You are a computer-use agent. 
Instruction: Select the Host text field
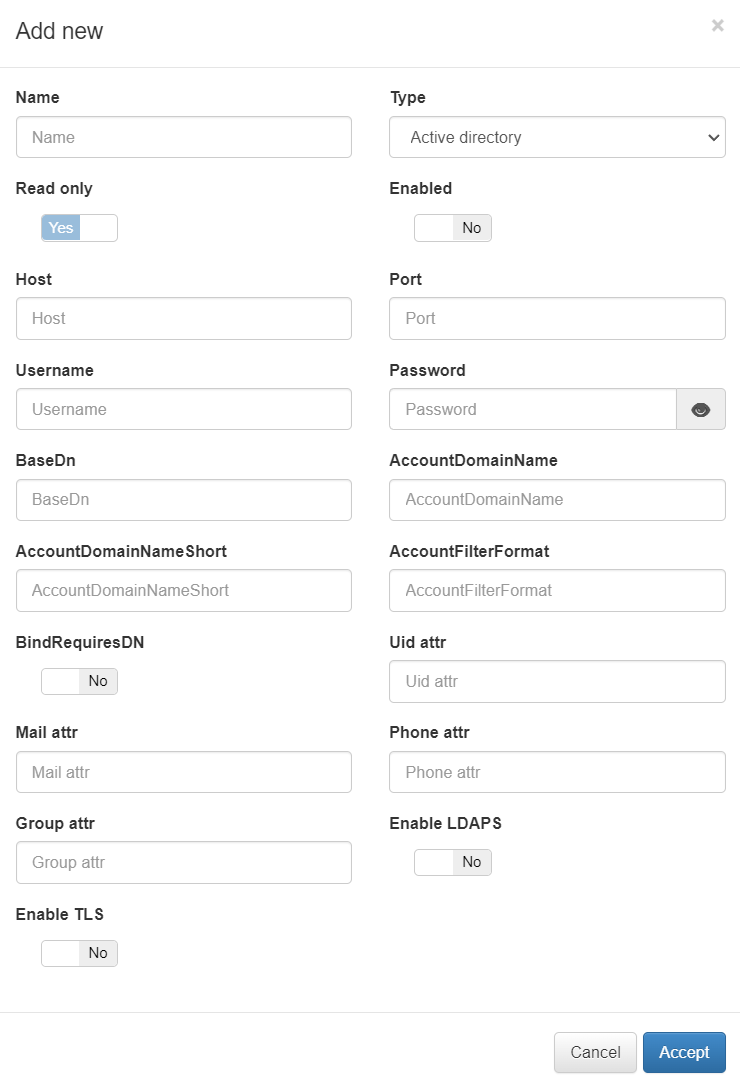pos(184,318)
